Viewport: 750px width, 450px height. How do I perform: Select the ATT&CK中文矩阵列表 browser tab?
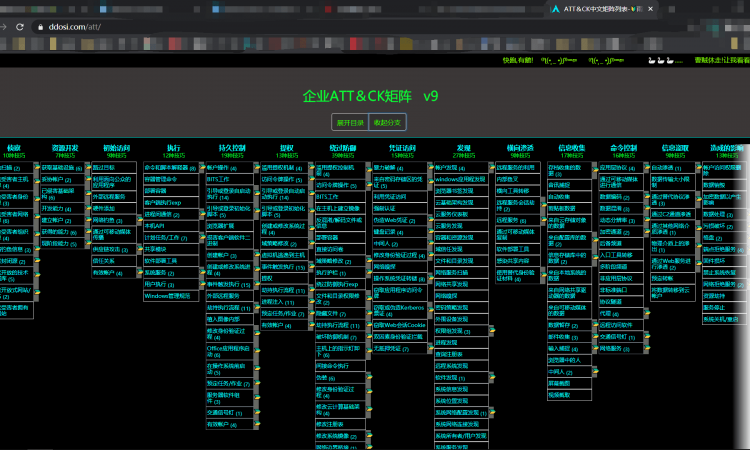click(x=602, y=9)
